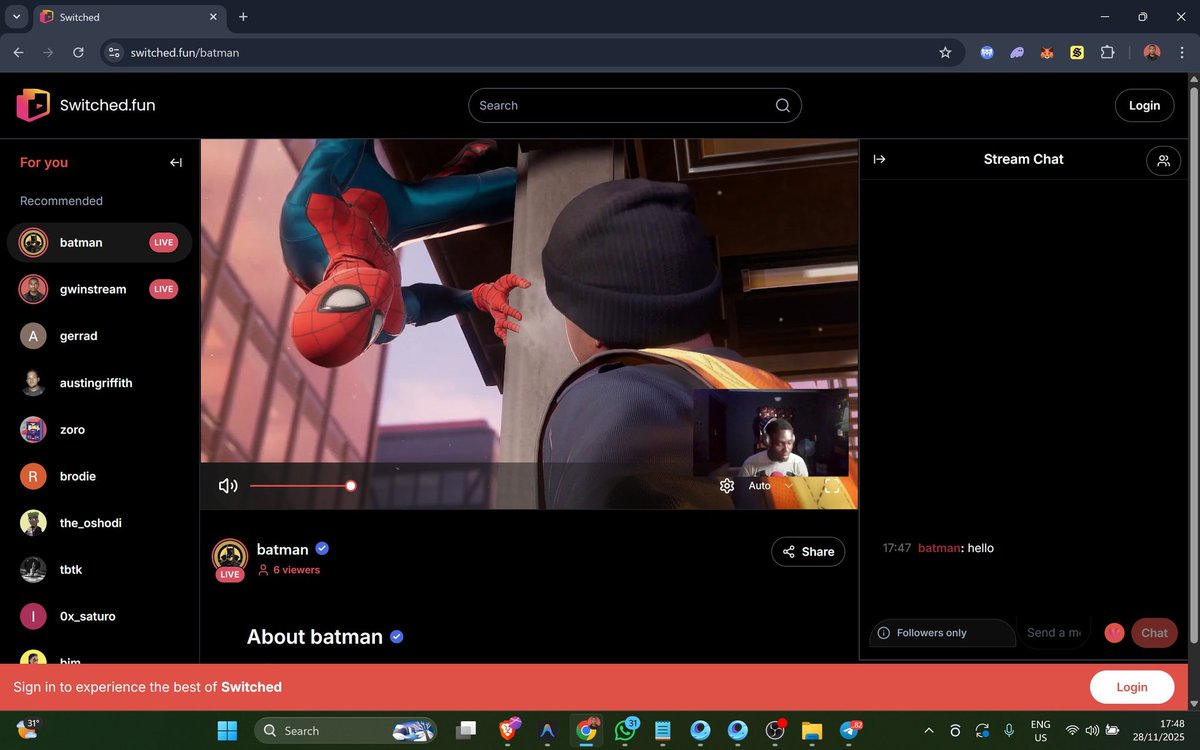The width and height of the screenshot is (1200, 750).
Task: Open the Chrome profile avatar
Action: [x=1152, y=52]
